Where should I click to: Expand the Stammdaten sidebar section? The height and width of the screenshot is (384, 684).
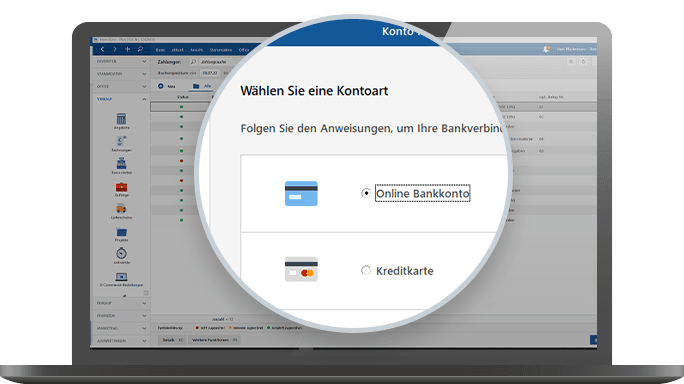pos(121,74)
